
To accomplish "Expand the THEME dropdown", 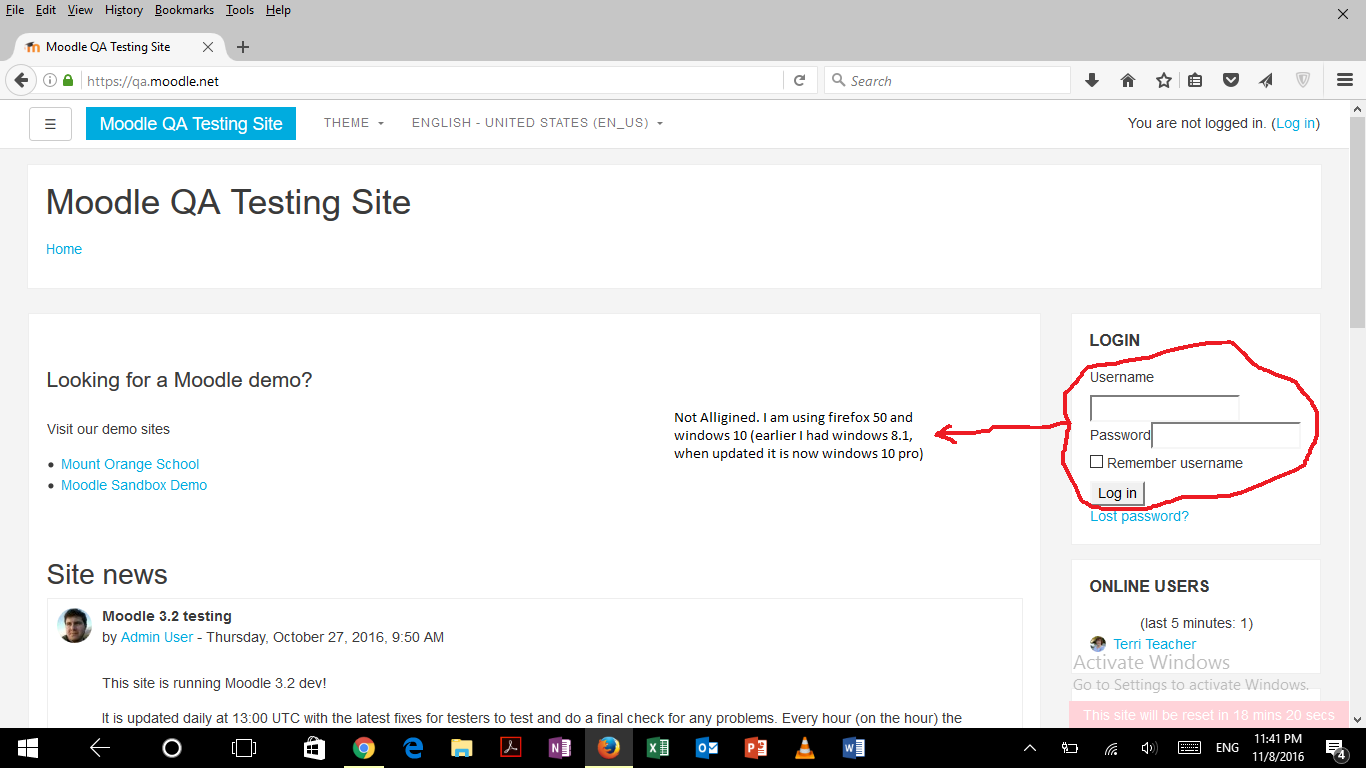I will coord(354,123).
